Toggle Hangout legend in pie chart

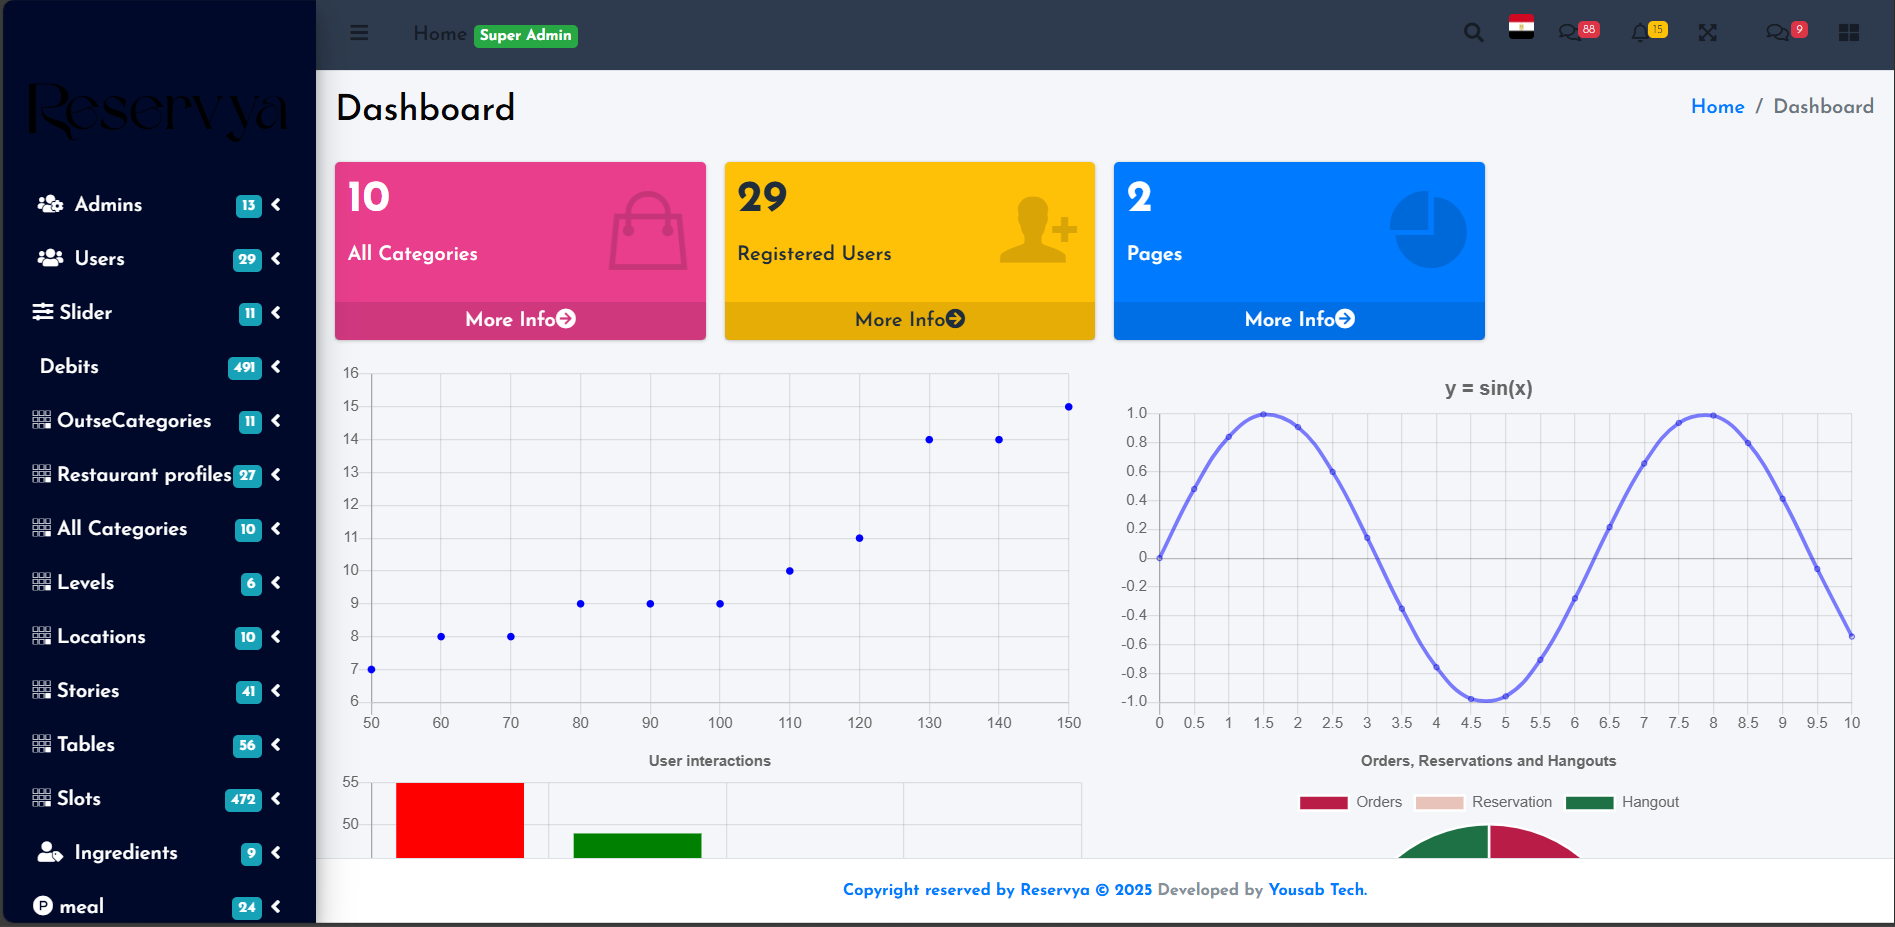point(1622,802)
